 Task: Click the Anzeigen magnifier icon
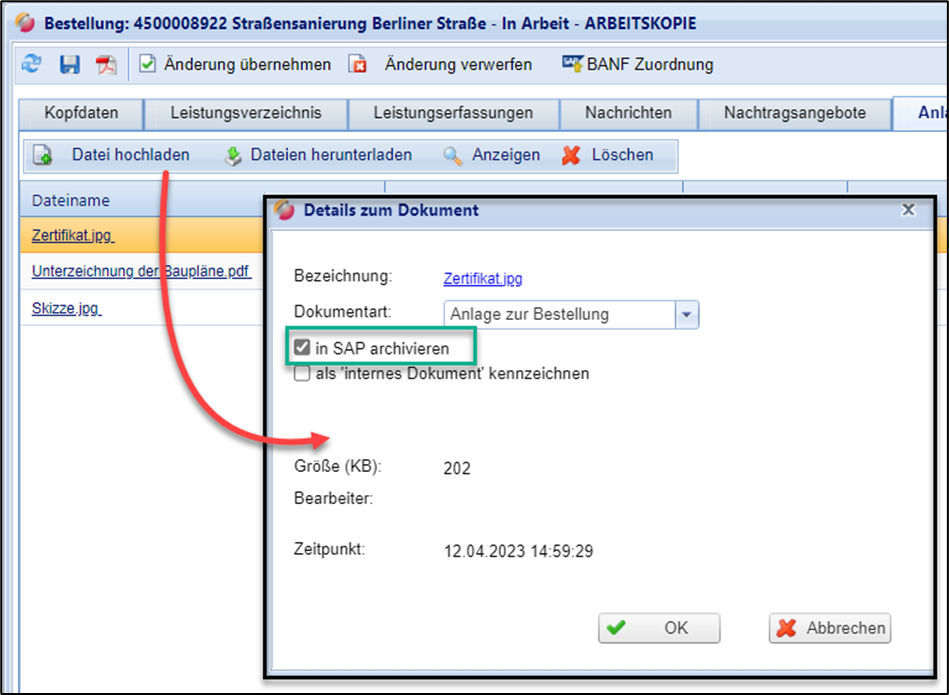[453, 155]
